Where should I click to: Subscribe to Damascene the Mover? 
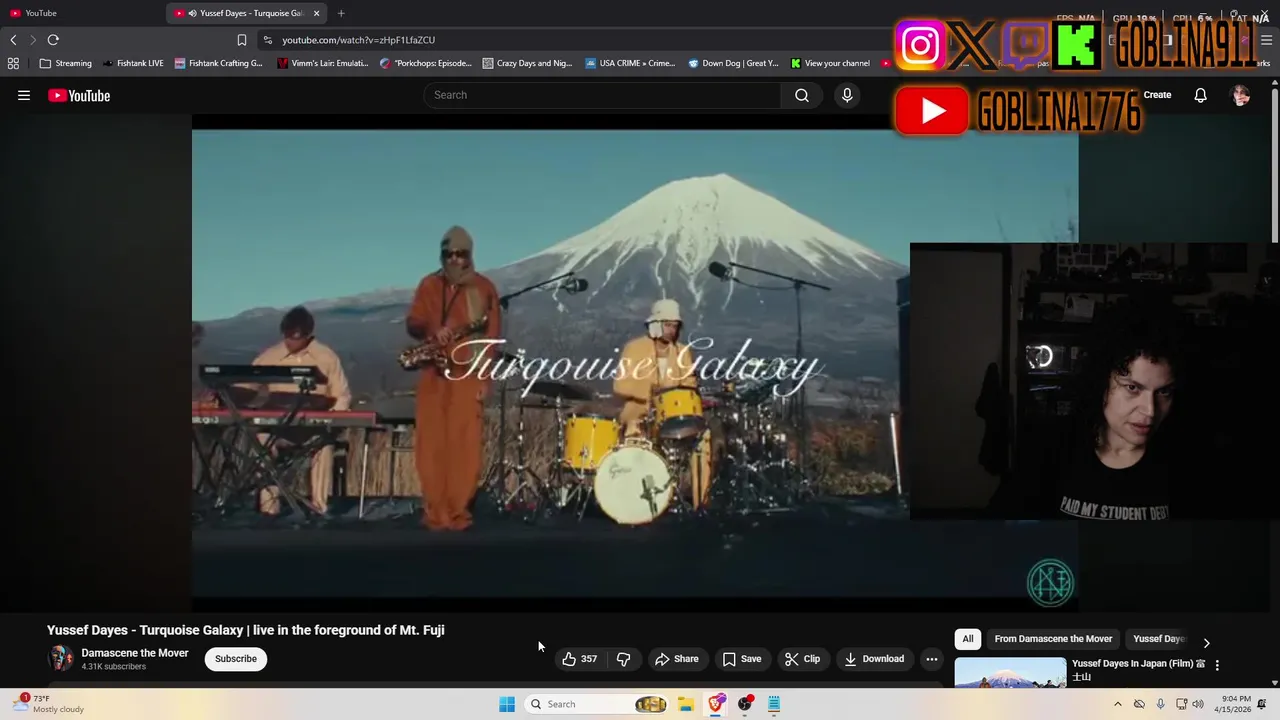coord(236,659)
